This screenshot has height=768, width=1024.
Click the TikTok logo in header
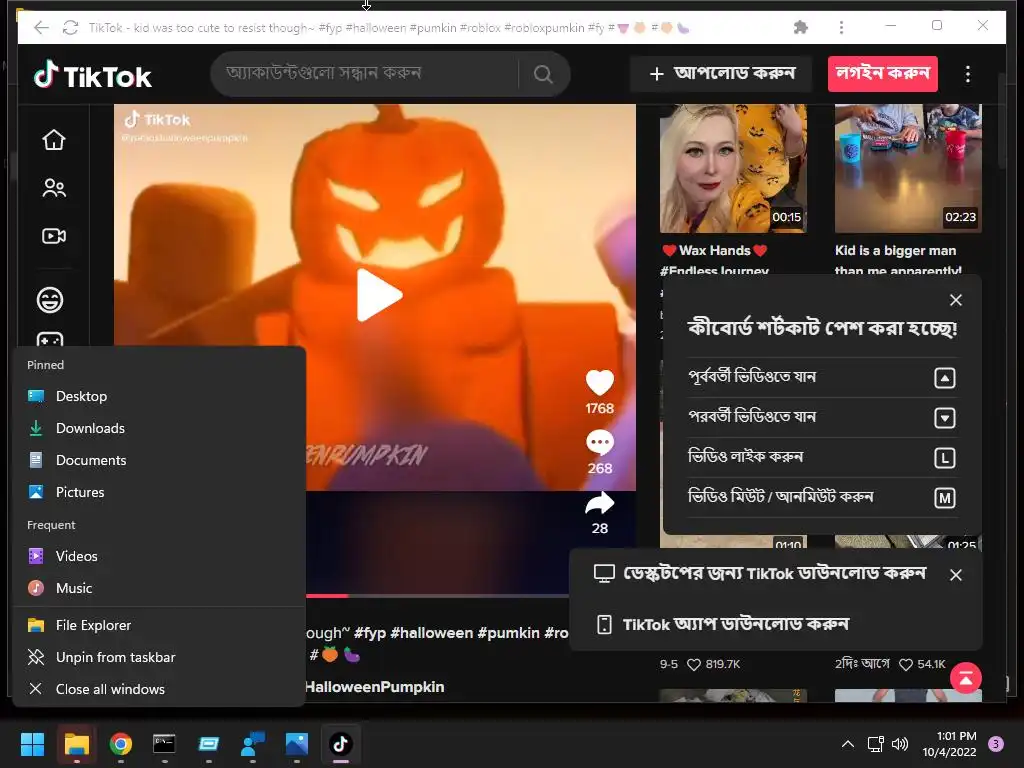pyautogui.click(x=92, y=76)
